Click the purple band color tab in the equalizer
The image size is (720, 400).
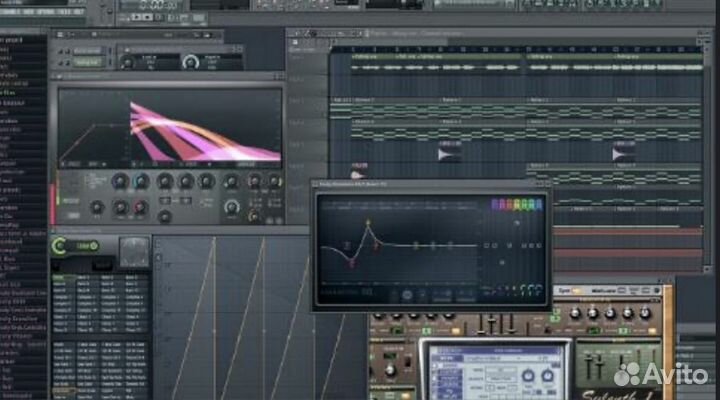point(496,205)
